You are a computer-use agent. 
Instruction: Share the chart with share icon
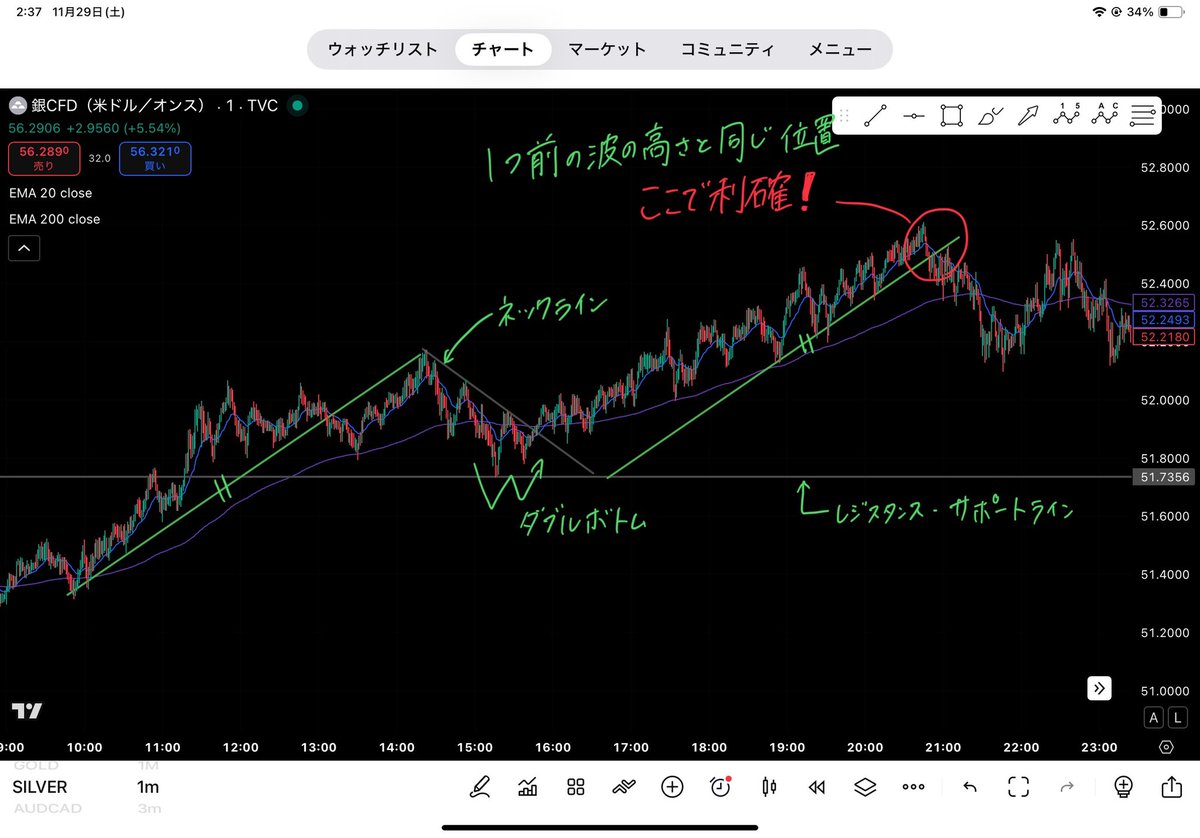tap(1170, 787)
